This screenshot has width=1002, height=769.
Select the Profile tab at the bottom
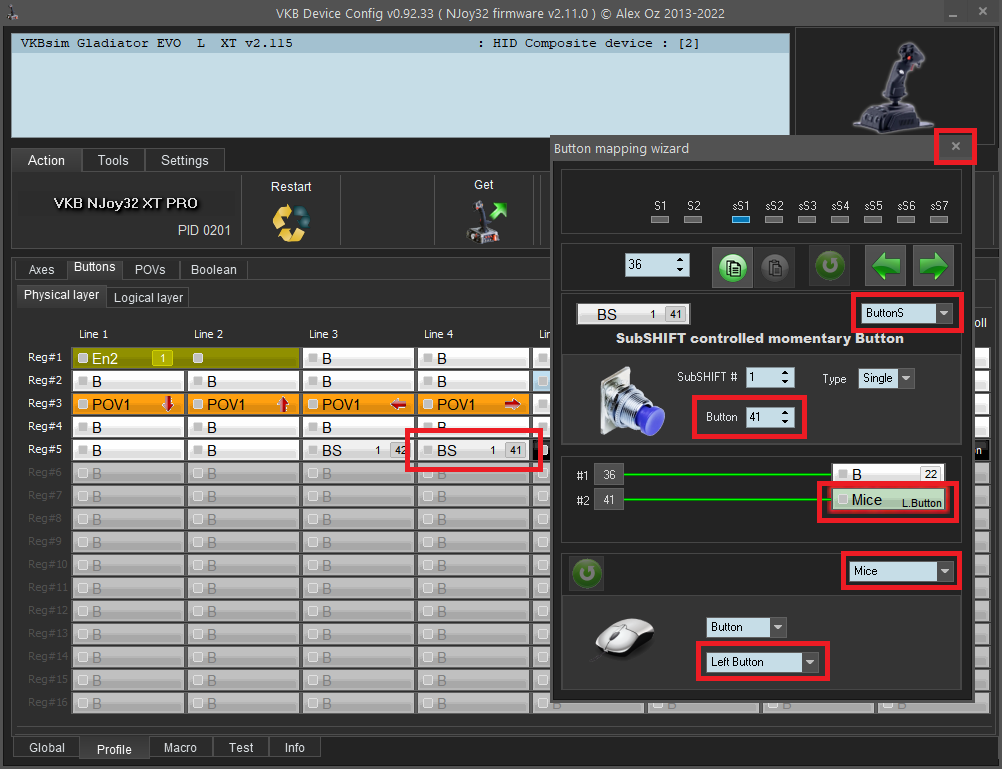click(114, 749)
